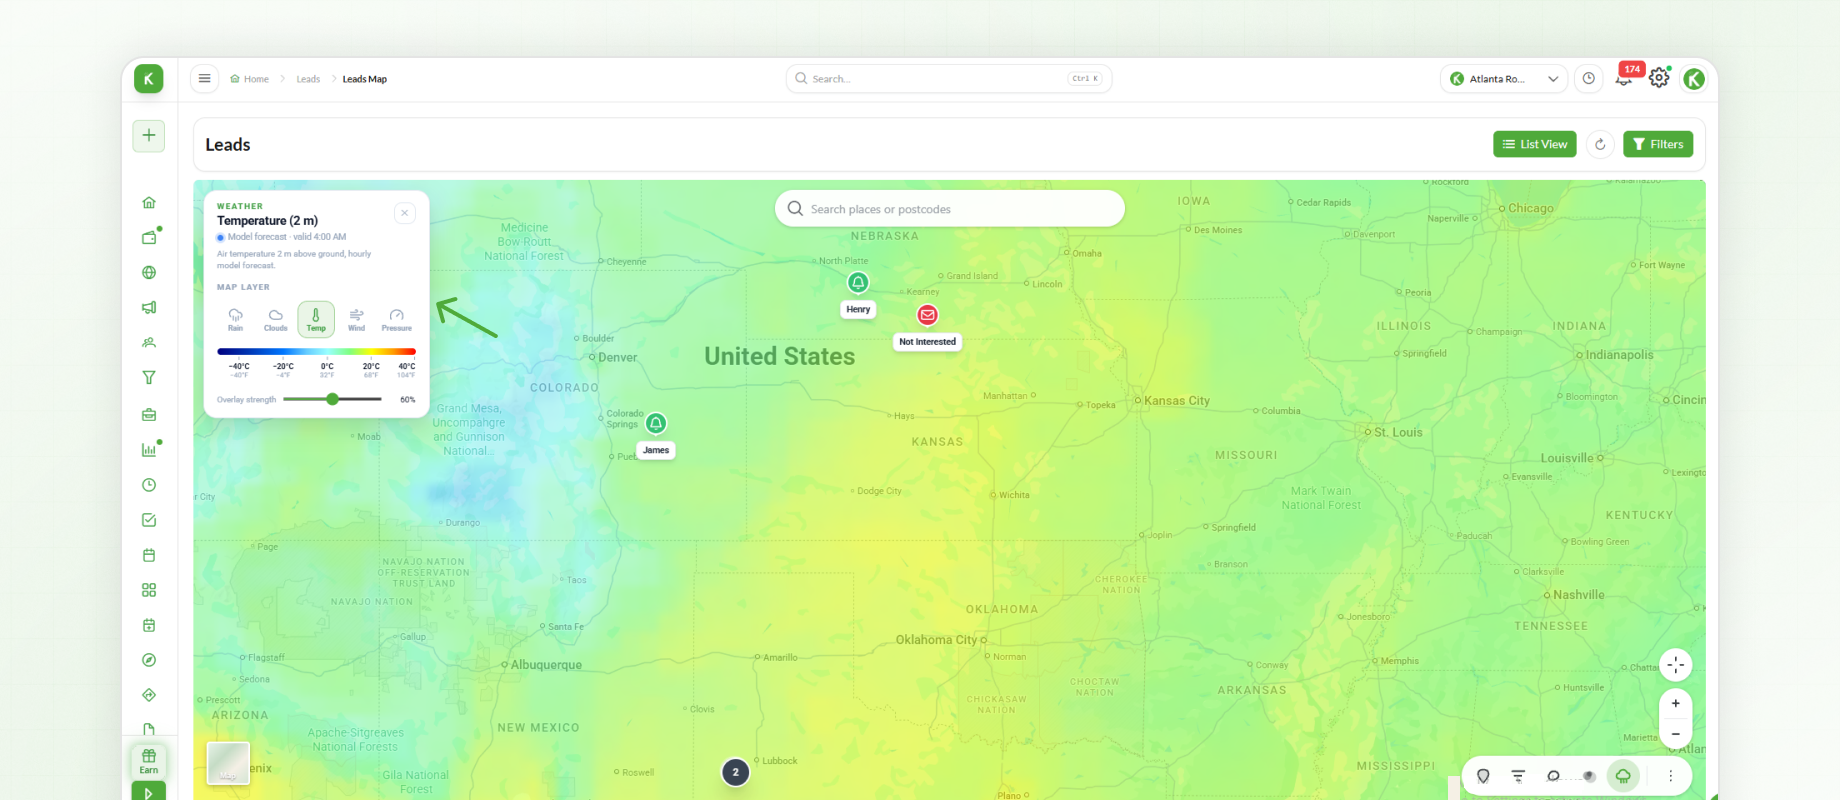Open the diamond directions icon in sidebar
This screenshot has height=800, width=1840.
click(149, 695)
